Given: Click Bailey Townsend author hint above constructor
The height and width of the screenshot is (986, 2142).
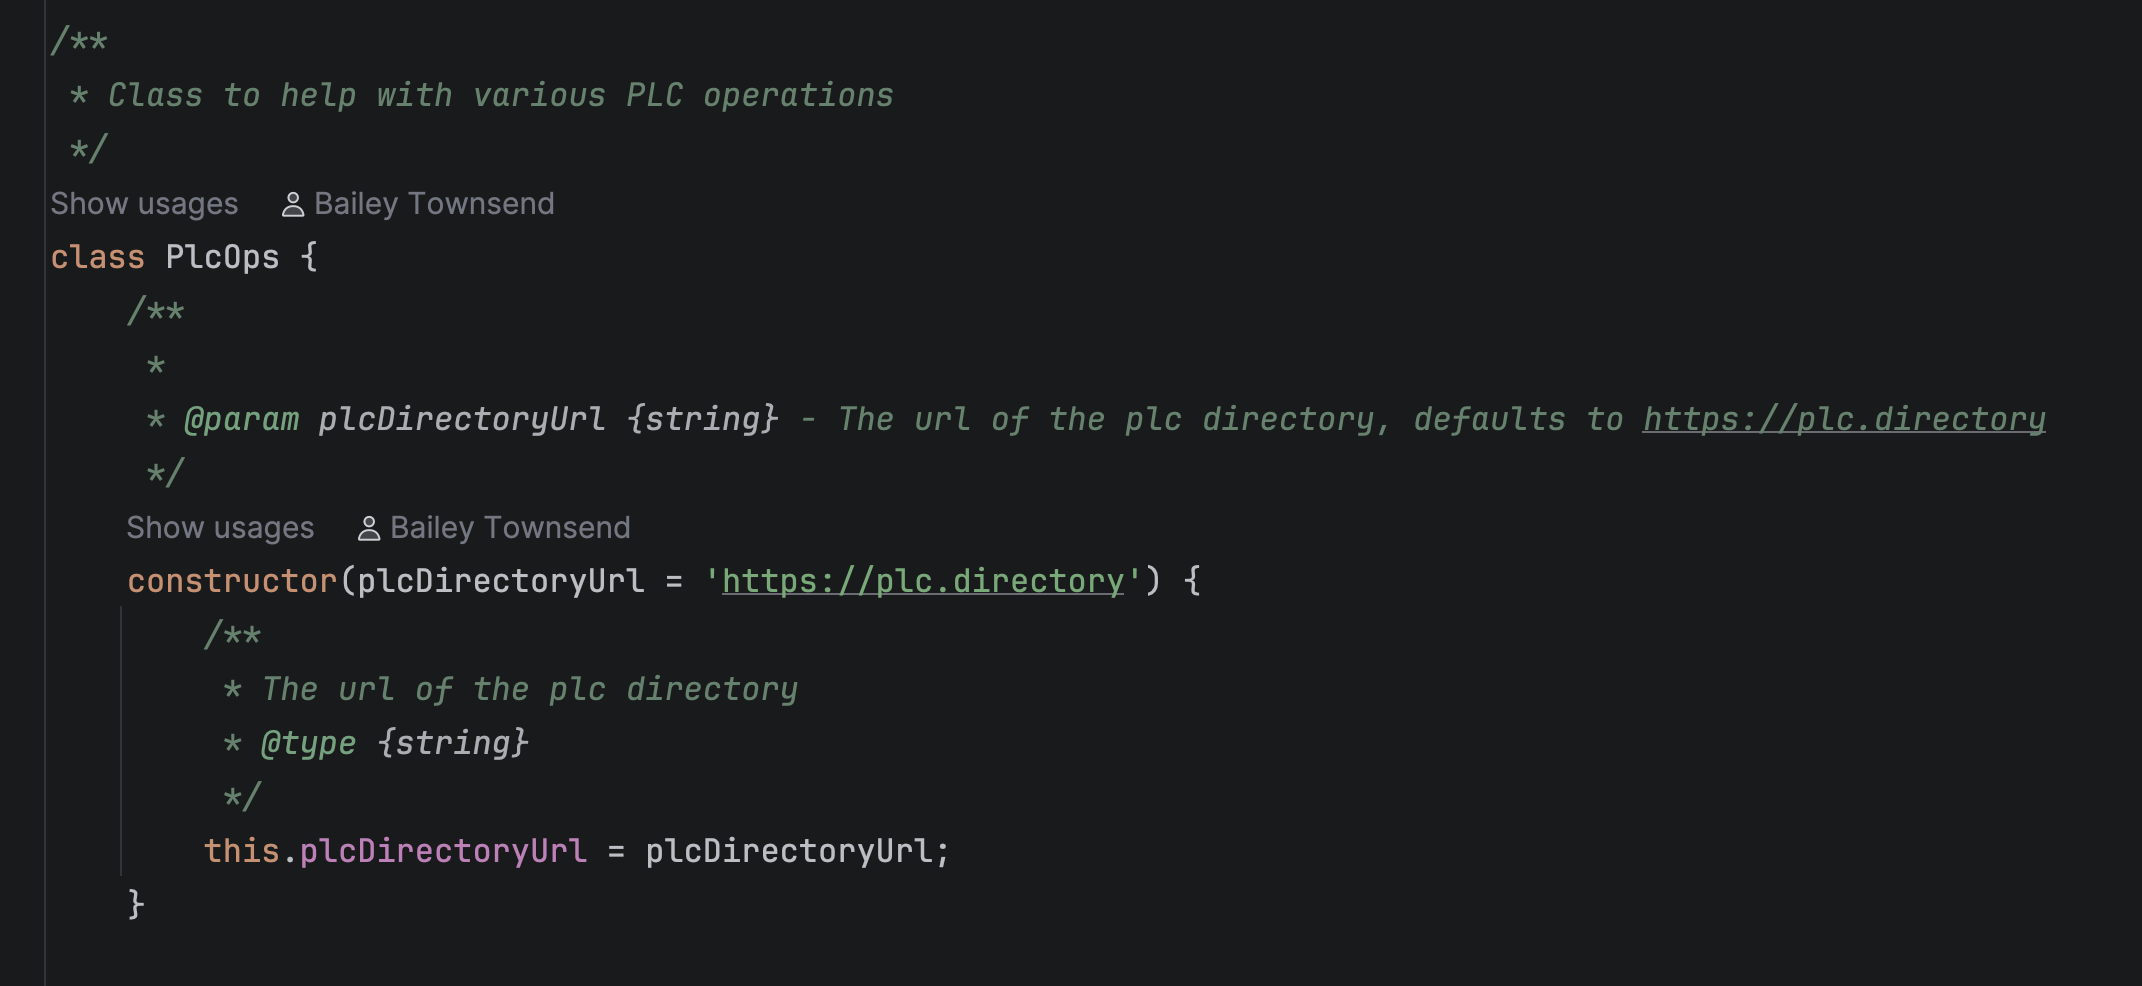Looking at the screenshot, I should pyautogui.click(x=510, y=528).
